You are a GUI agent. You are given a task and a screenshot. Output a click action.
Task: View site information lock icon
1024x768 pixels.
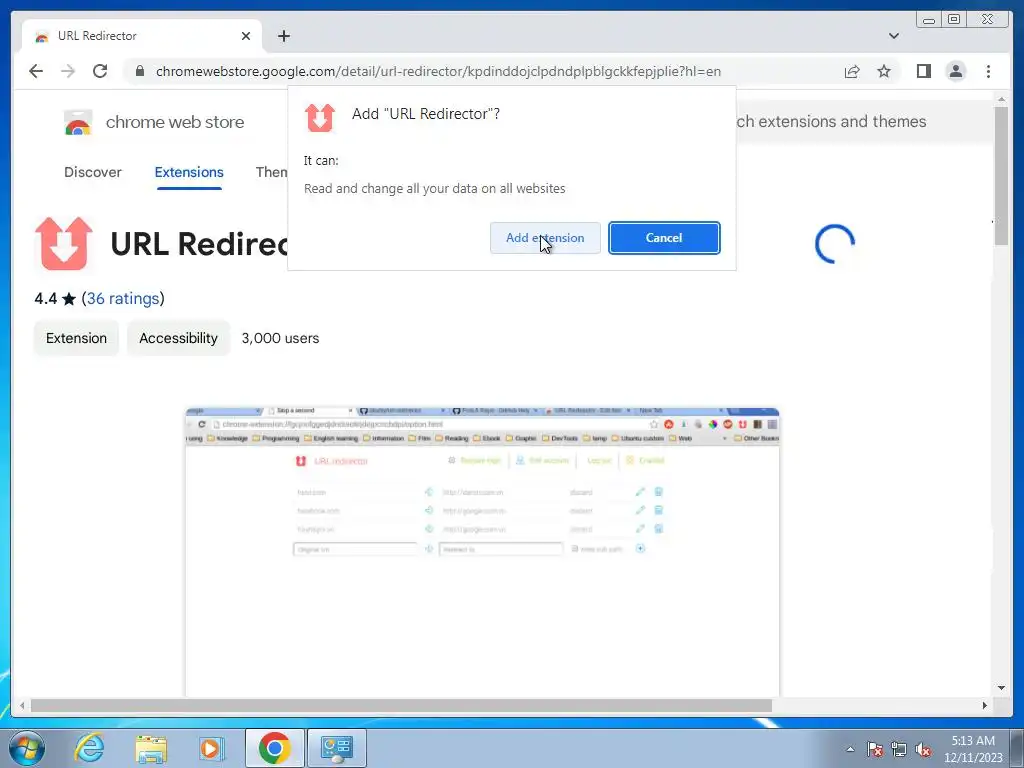tap(140, 71)
